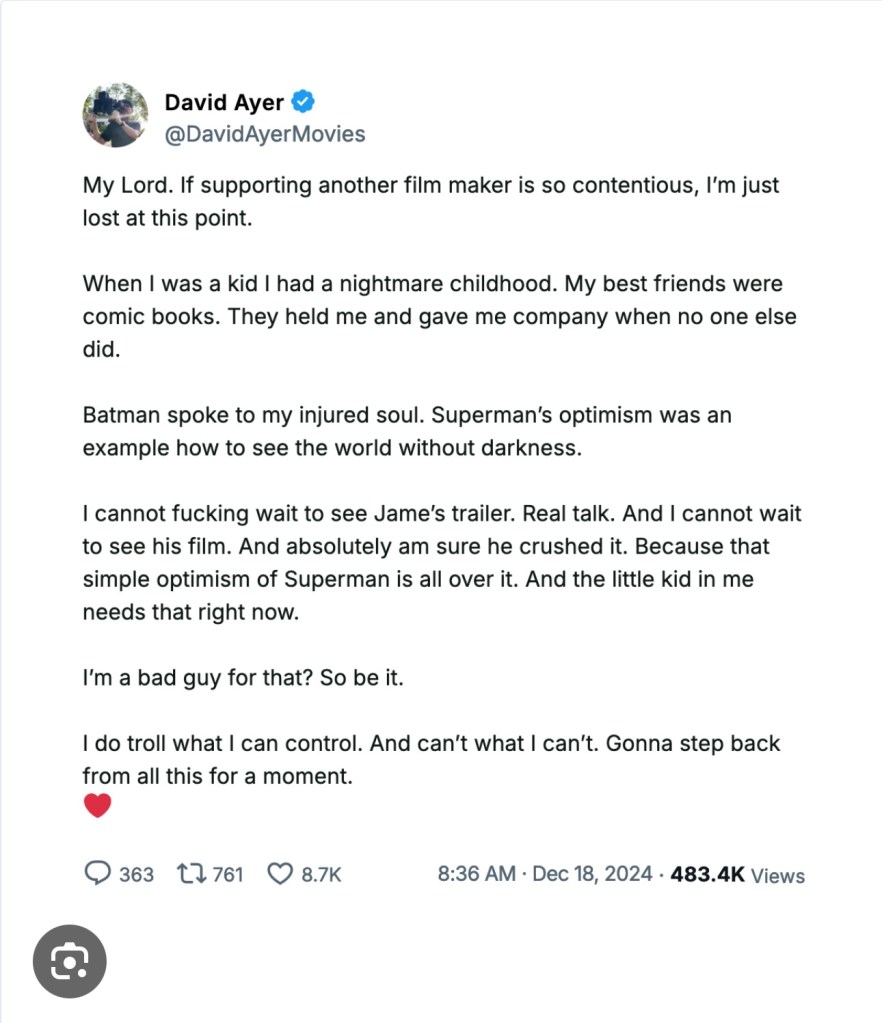Open the Google Lens search icon
The width and height of the screenshot is (882, 1023).
(x=69, y=961)
